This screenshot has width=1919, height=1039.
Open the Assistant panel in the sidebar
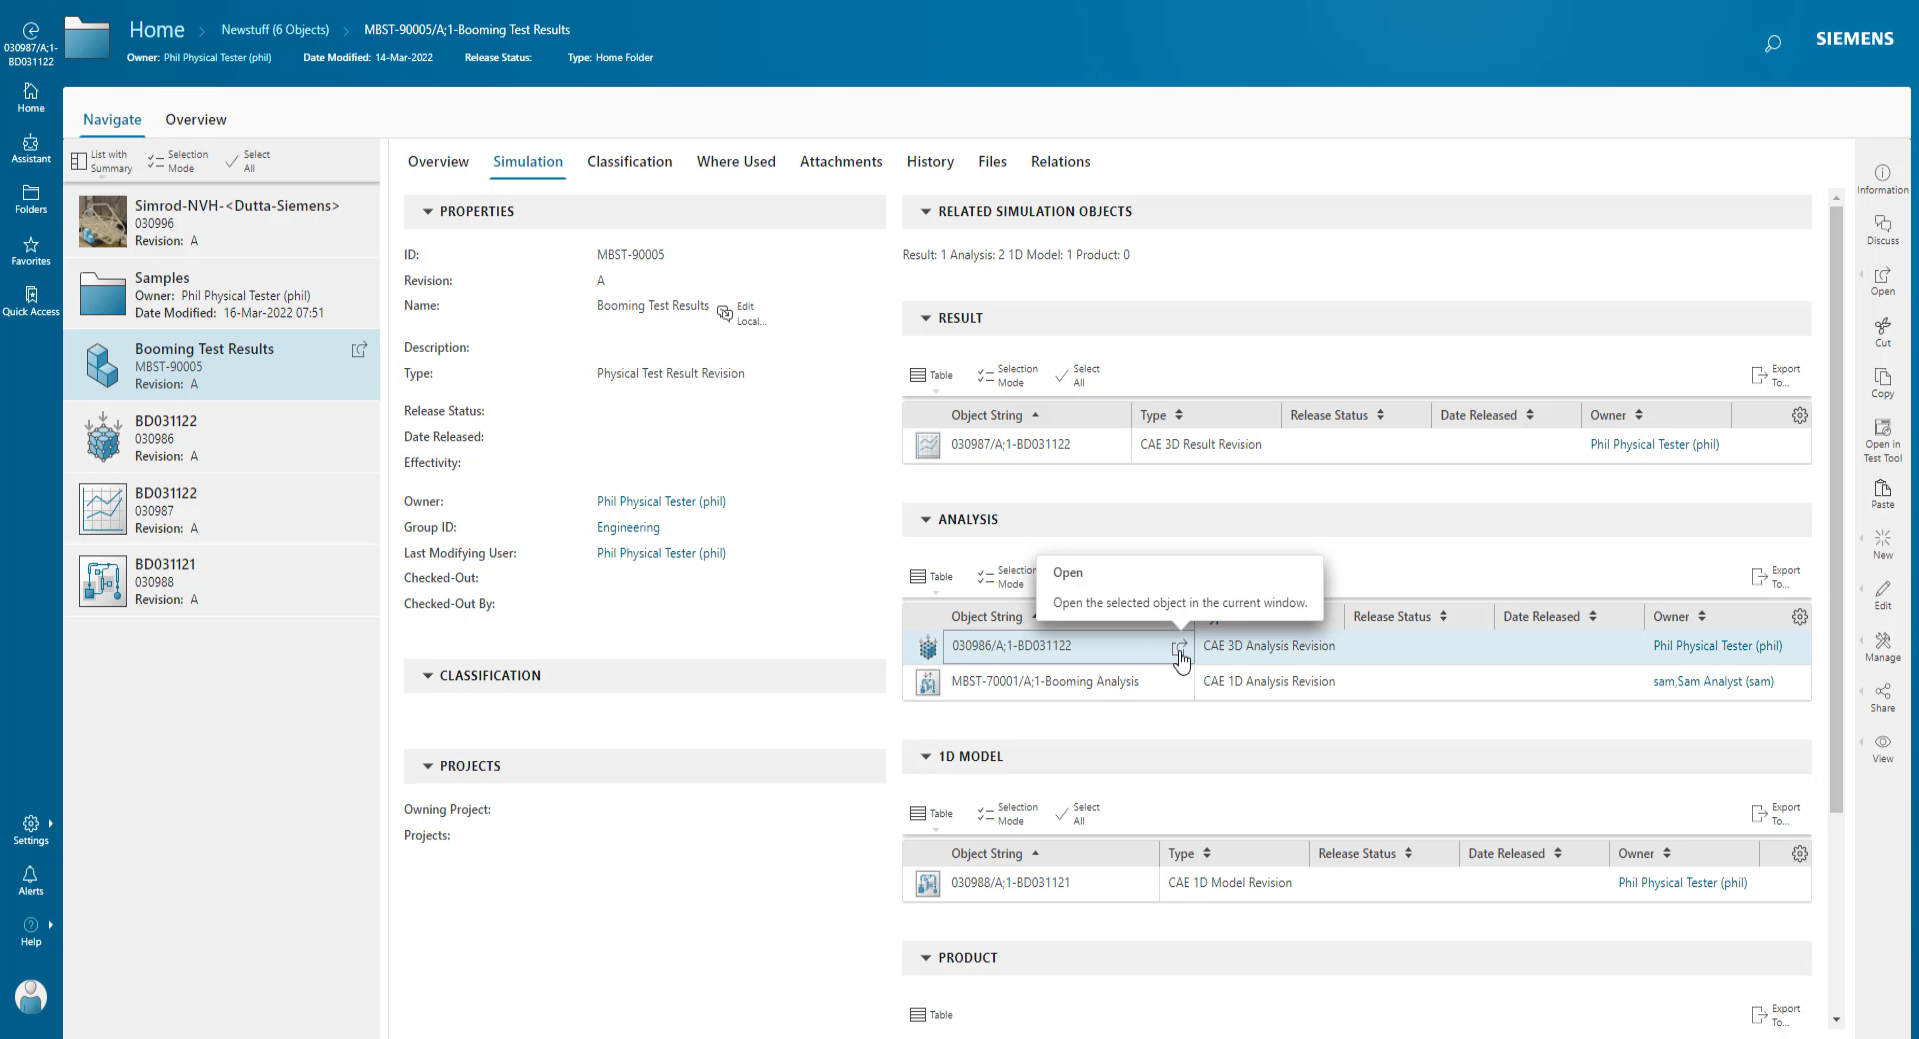click(31, 148)
